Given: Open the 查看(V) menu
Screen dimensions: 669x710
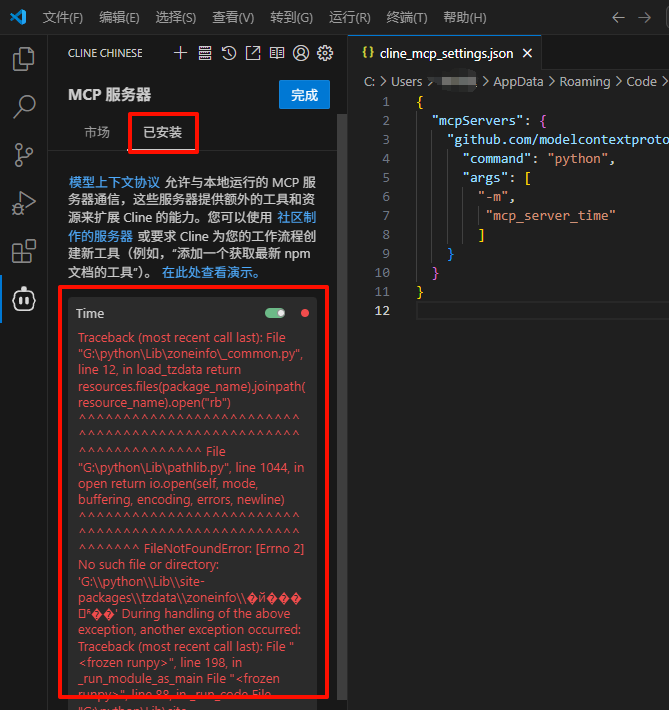Looking at the screenshot, I should point(233,18).
